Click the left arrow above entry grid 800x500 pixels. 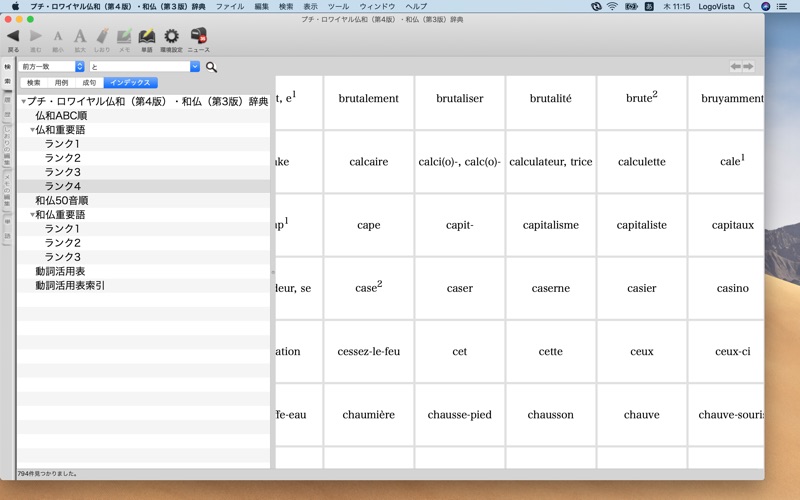(736, 66)
